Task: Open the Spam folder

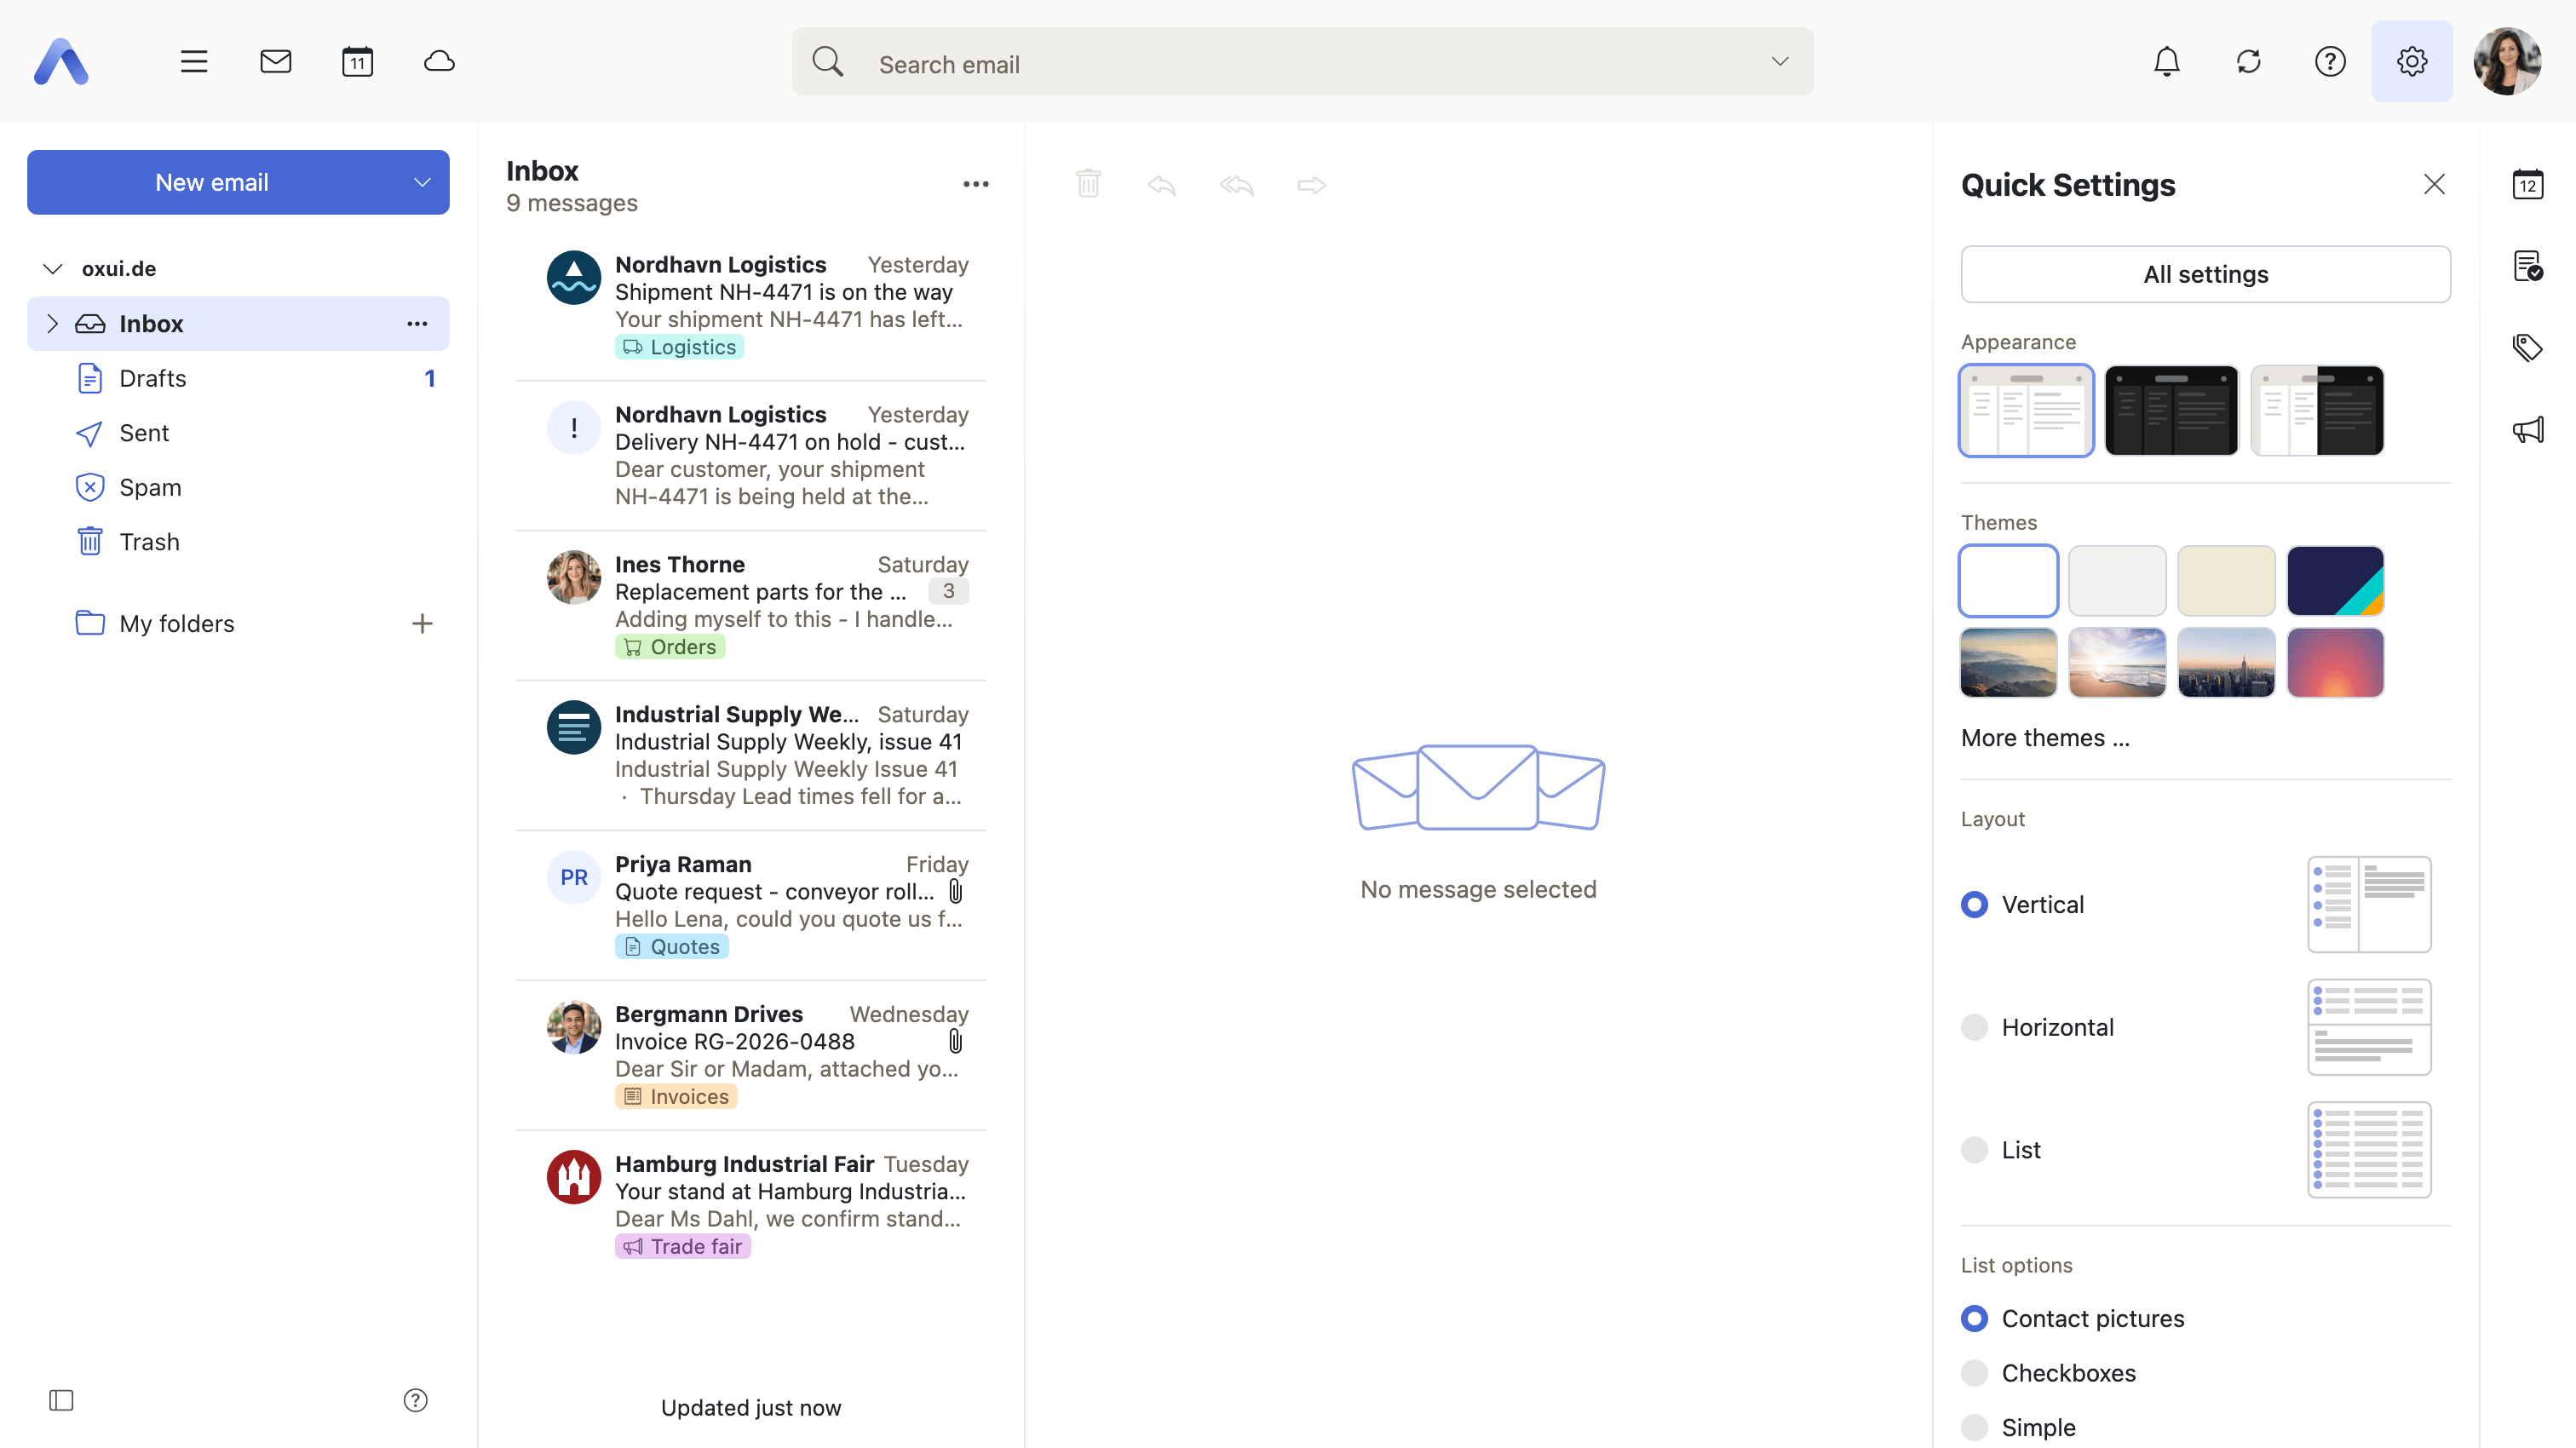Action: 238,488
